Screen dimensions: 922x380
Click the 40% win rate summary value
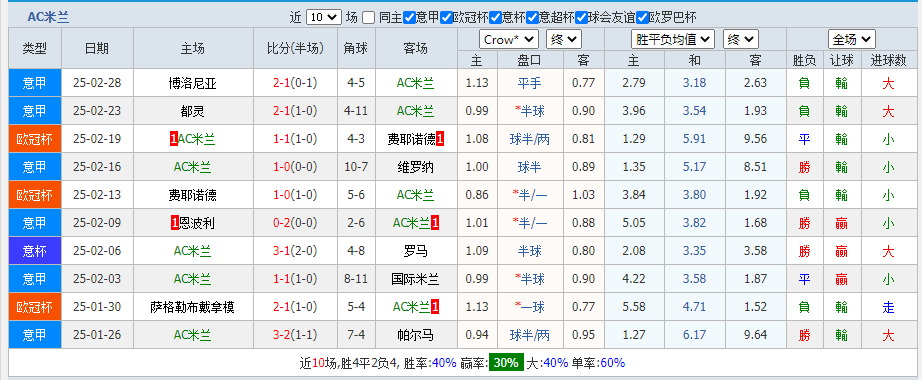(444, 362)
